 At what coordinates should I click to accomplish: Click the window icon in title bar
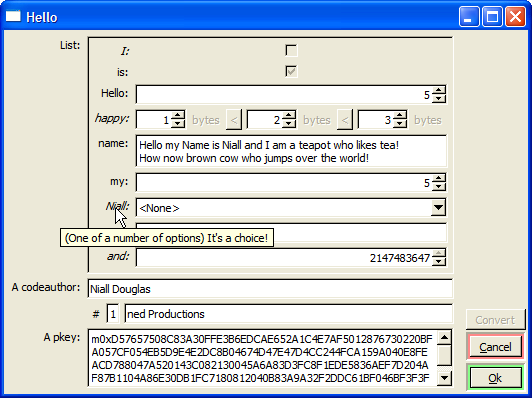coord(13,16)
